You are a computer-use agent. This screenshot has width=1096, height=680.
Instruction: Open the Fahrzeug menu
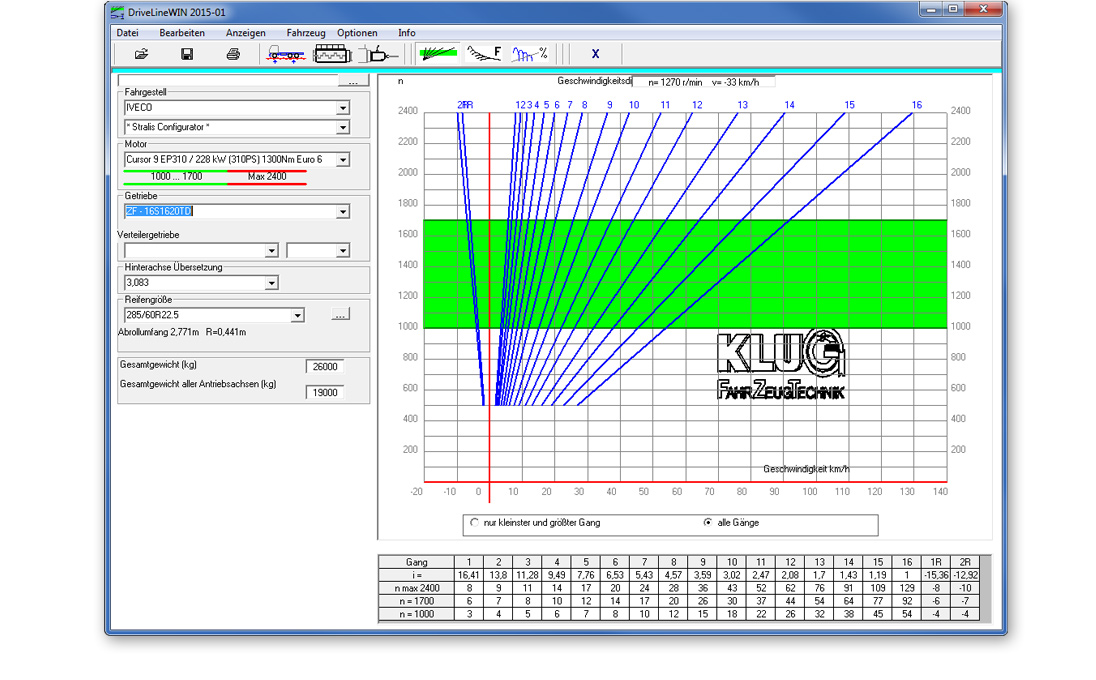[305, 33]
